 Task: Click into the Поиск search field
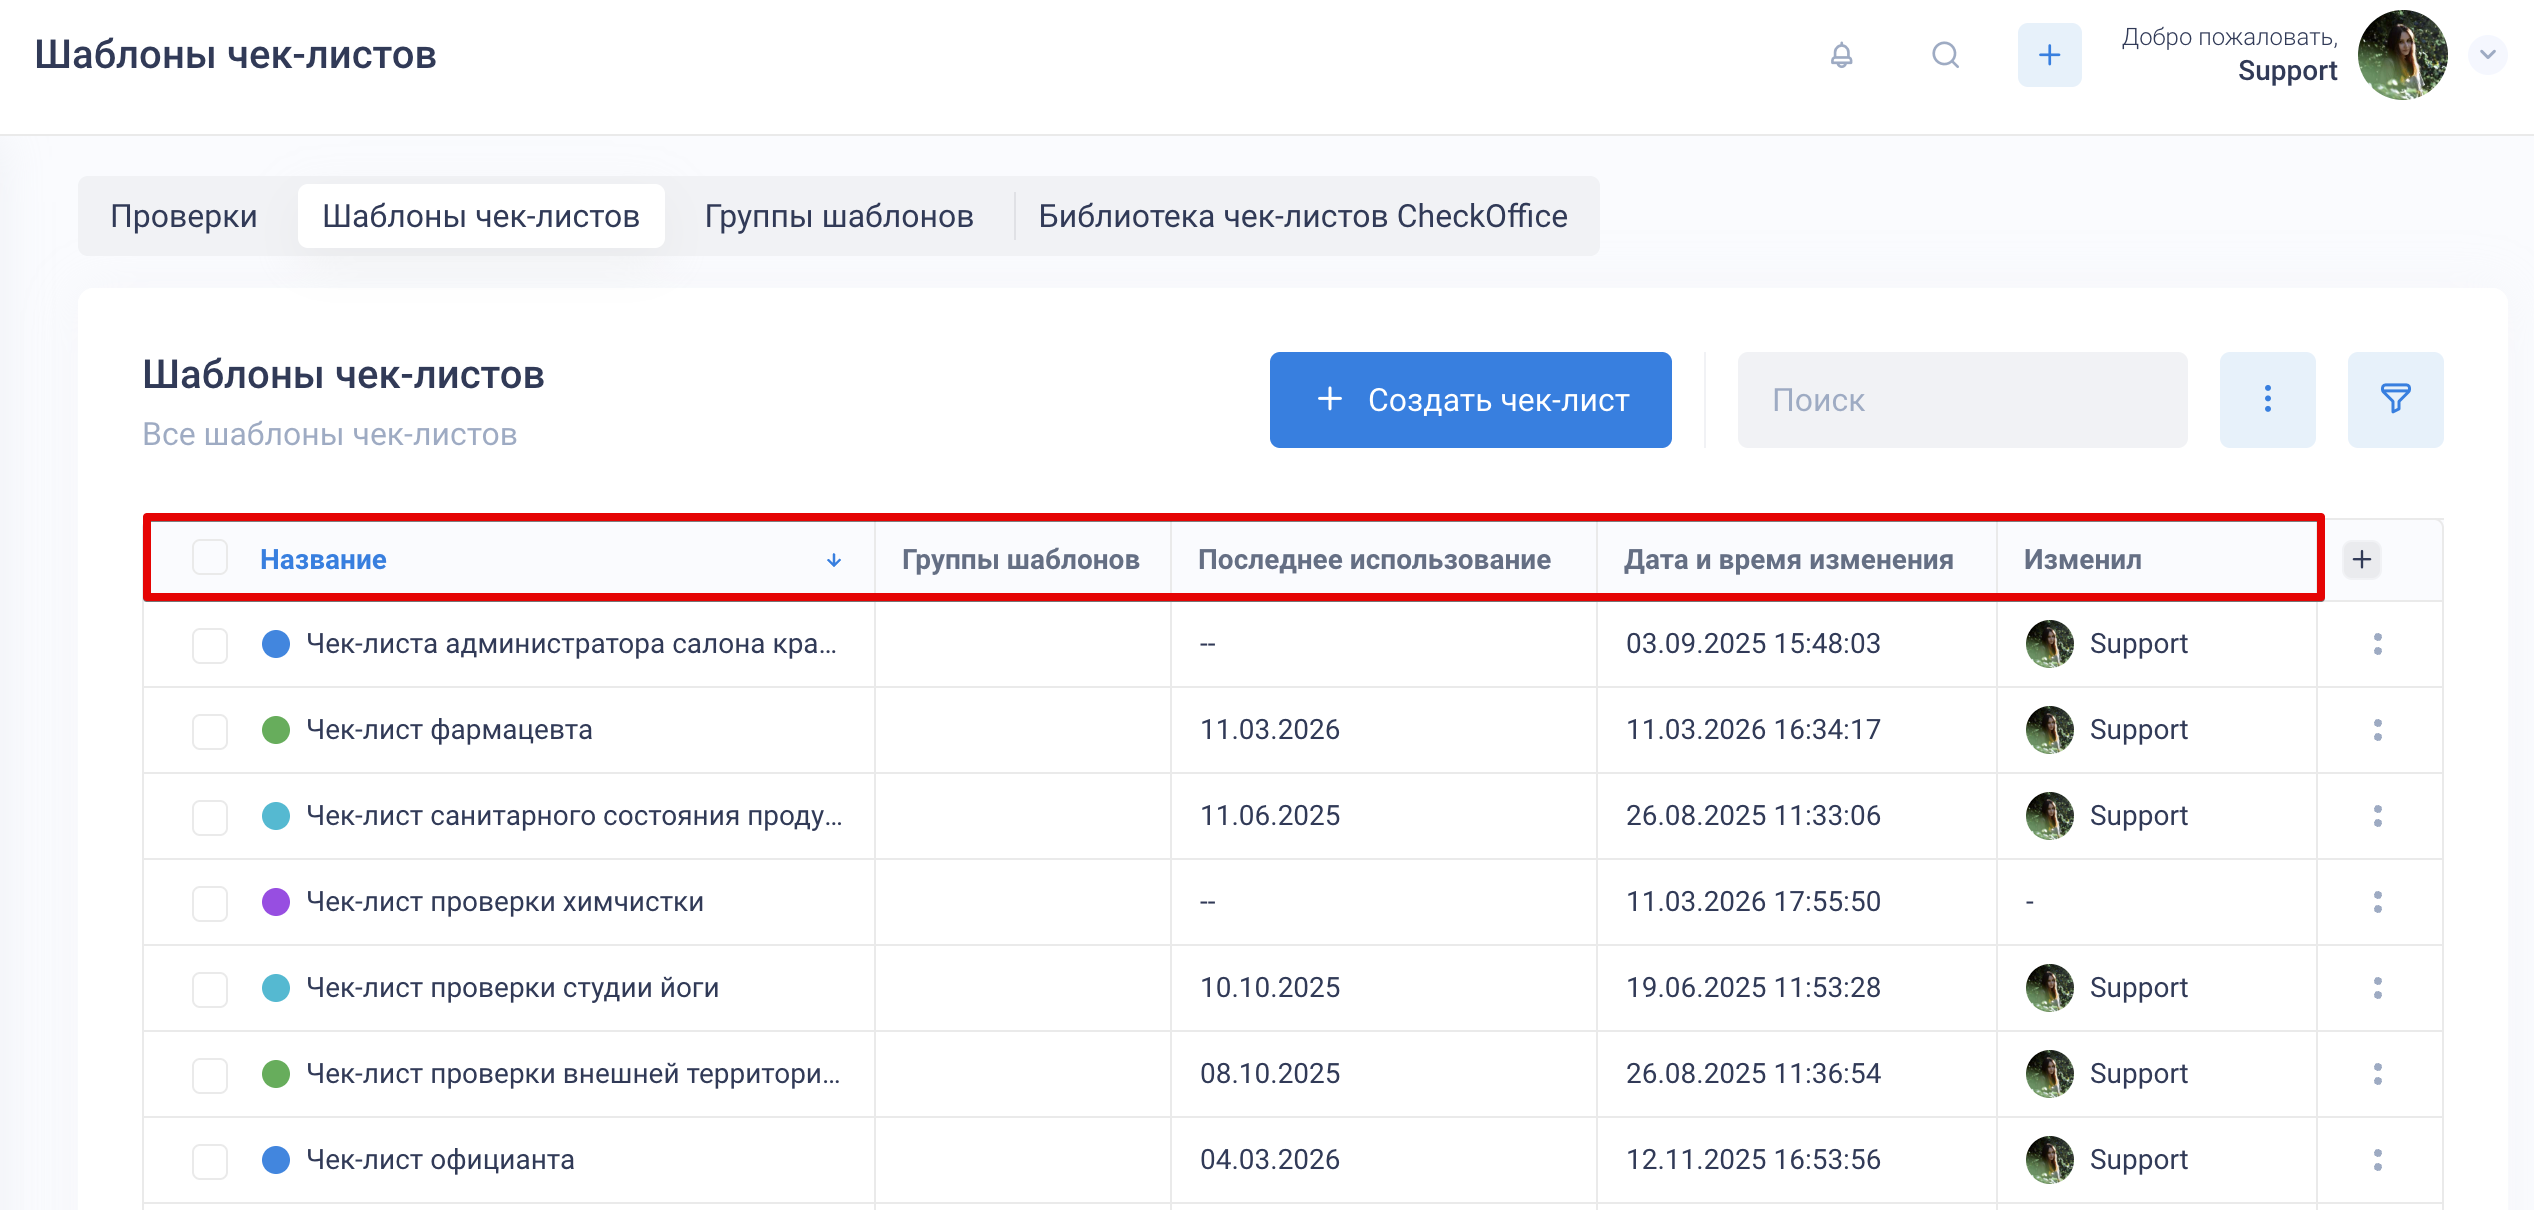[x=1961, y=399]
